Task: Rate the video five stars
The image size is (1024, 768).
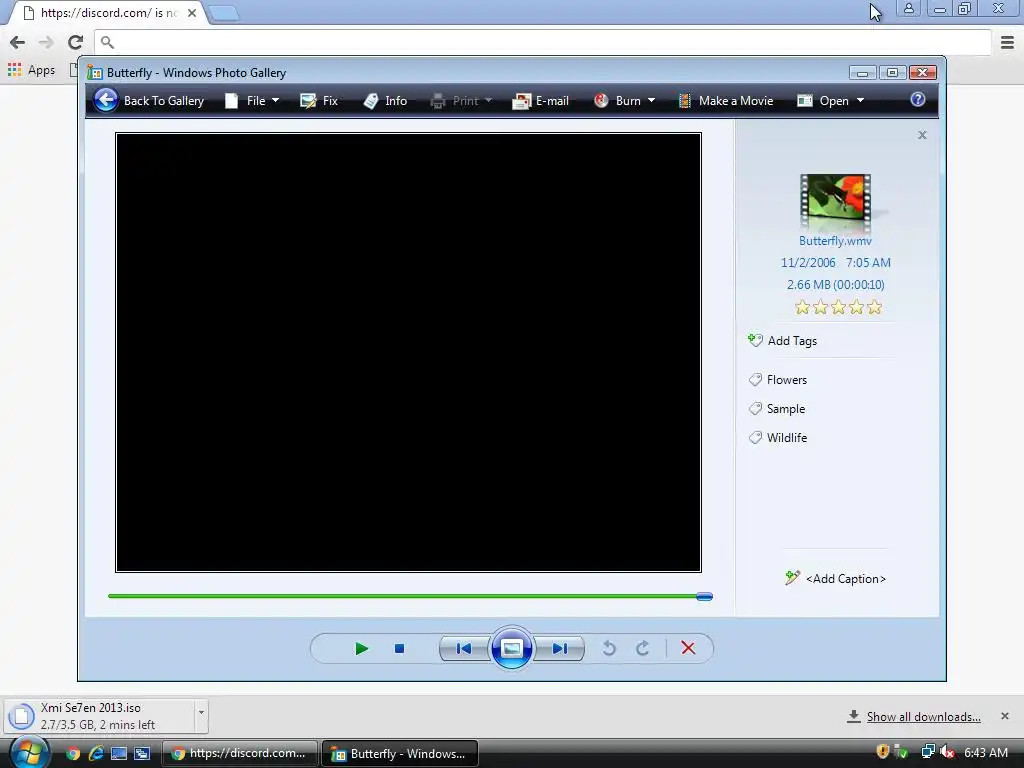Action: pos(874,307)
